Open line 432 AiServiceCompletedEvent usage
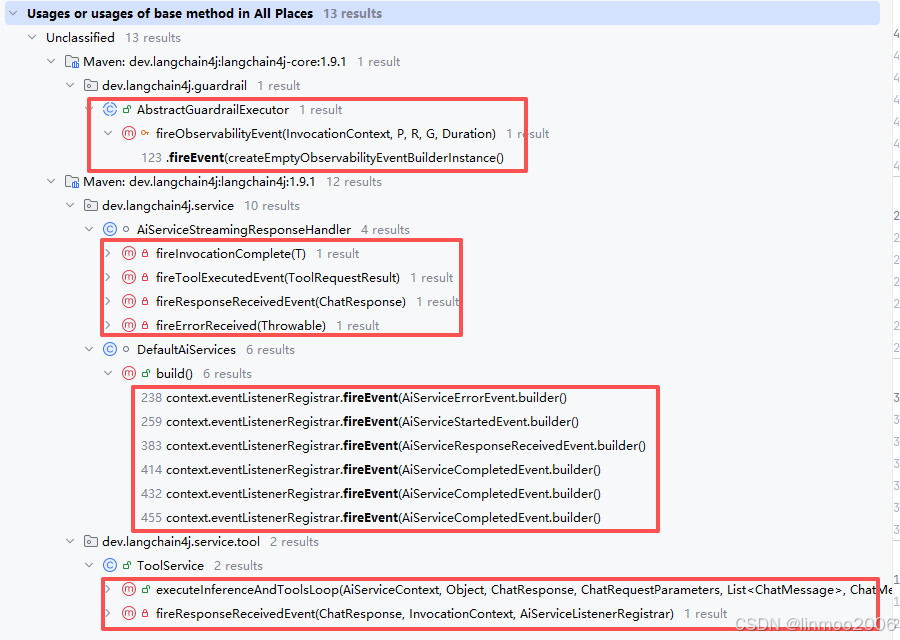This screenshot has height=640, width=900. click(x=371, y=494)
